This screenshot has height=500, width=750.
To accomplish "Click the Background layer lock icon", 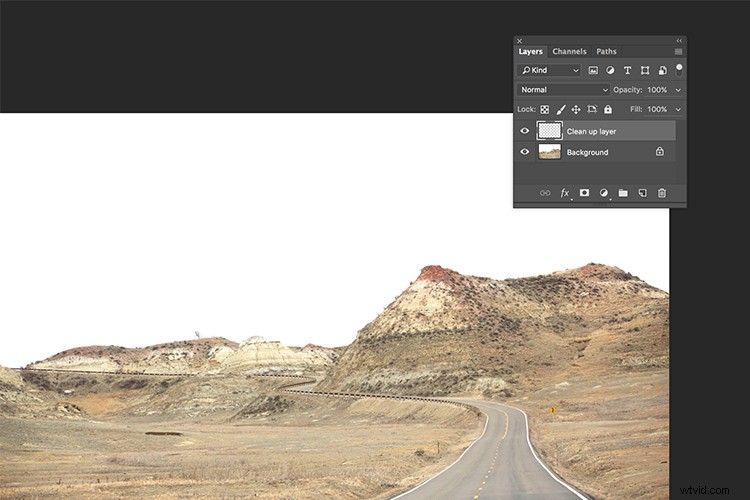I will click(660, 152).
